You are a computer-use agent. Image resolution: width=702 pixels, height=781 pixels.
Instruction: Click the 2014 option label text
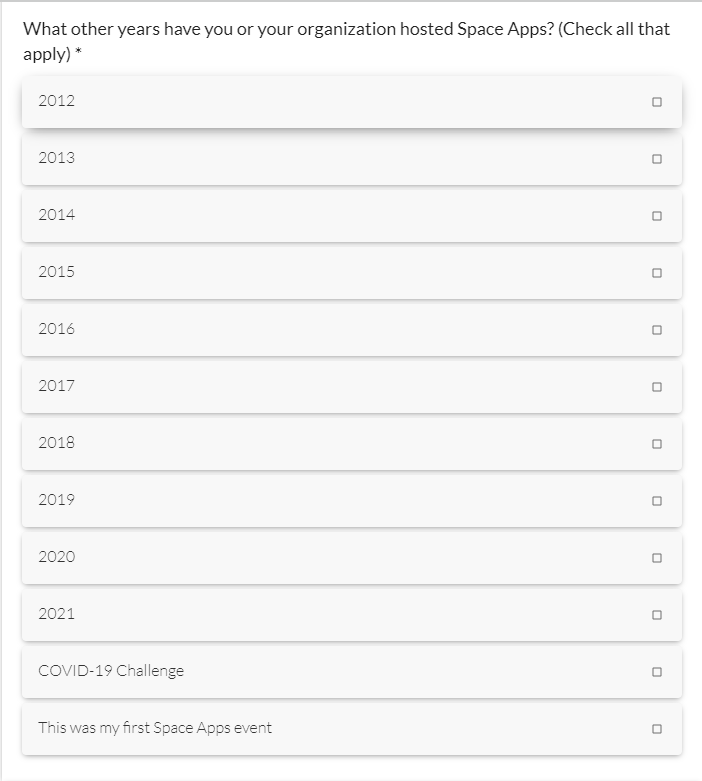pos(56,215)
